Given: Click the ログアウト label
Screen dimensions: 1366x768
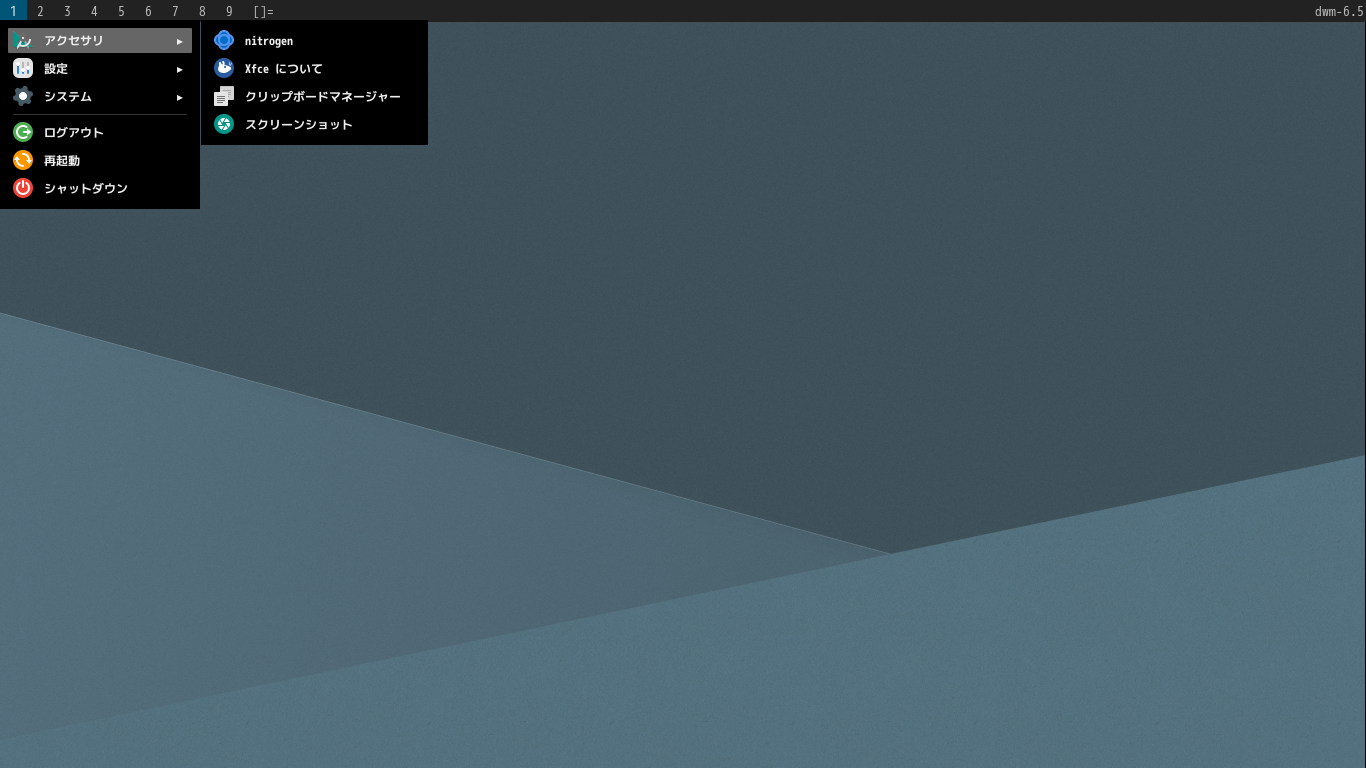Looking at the screenshot, I should [x=72, y=132].
